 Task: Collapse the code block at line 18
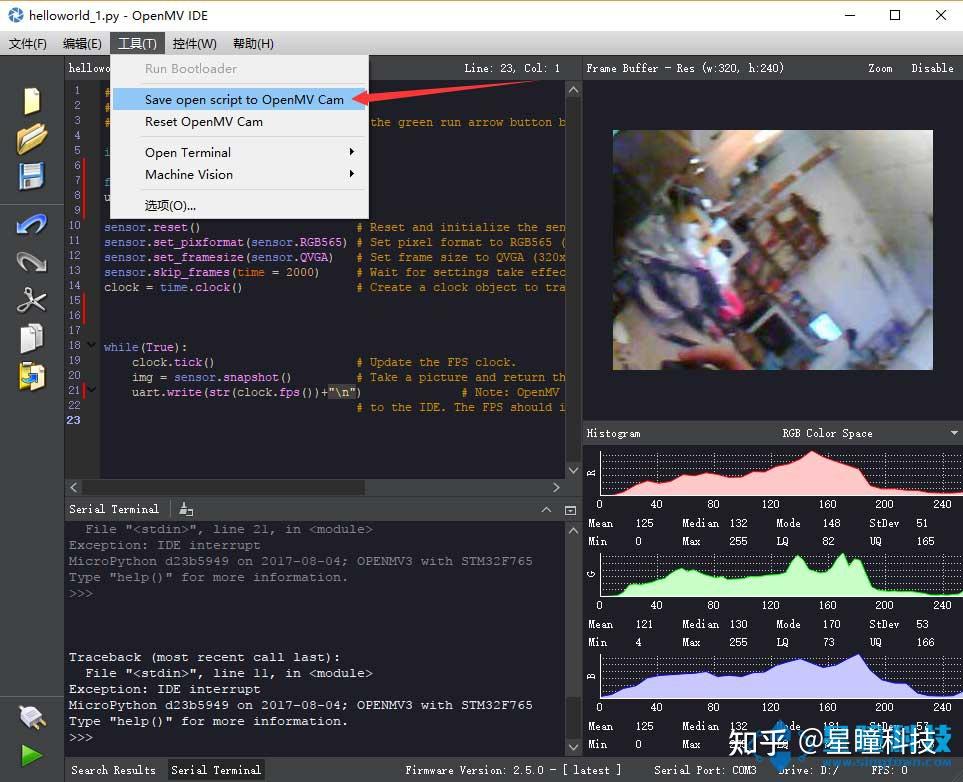(x=92, y=346)
